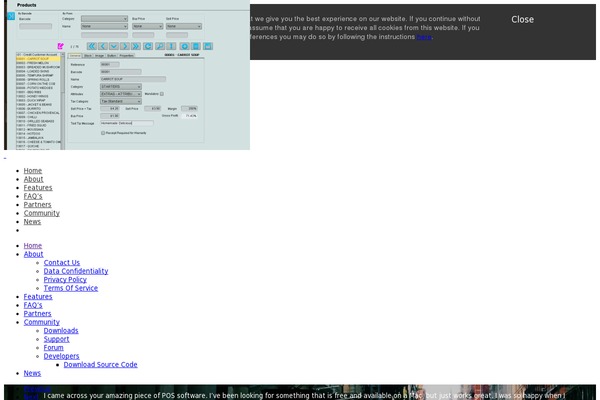Viewport: 600px width, 400px height.
Task: Click the gray News menu item
Action: (32, 222)
